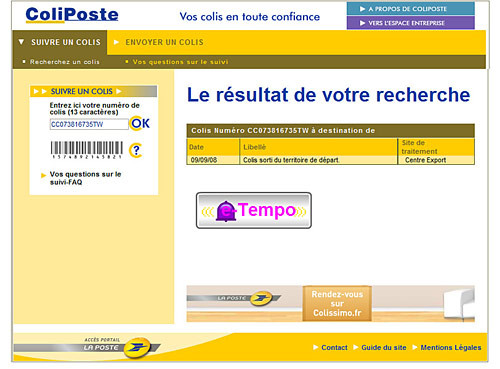The width and height of the screenshot is (500, 369).
Task: Click the 'Le résultat de votre recherche' heading
Action: coord(328,95)
